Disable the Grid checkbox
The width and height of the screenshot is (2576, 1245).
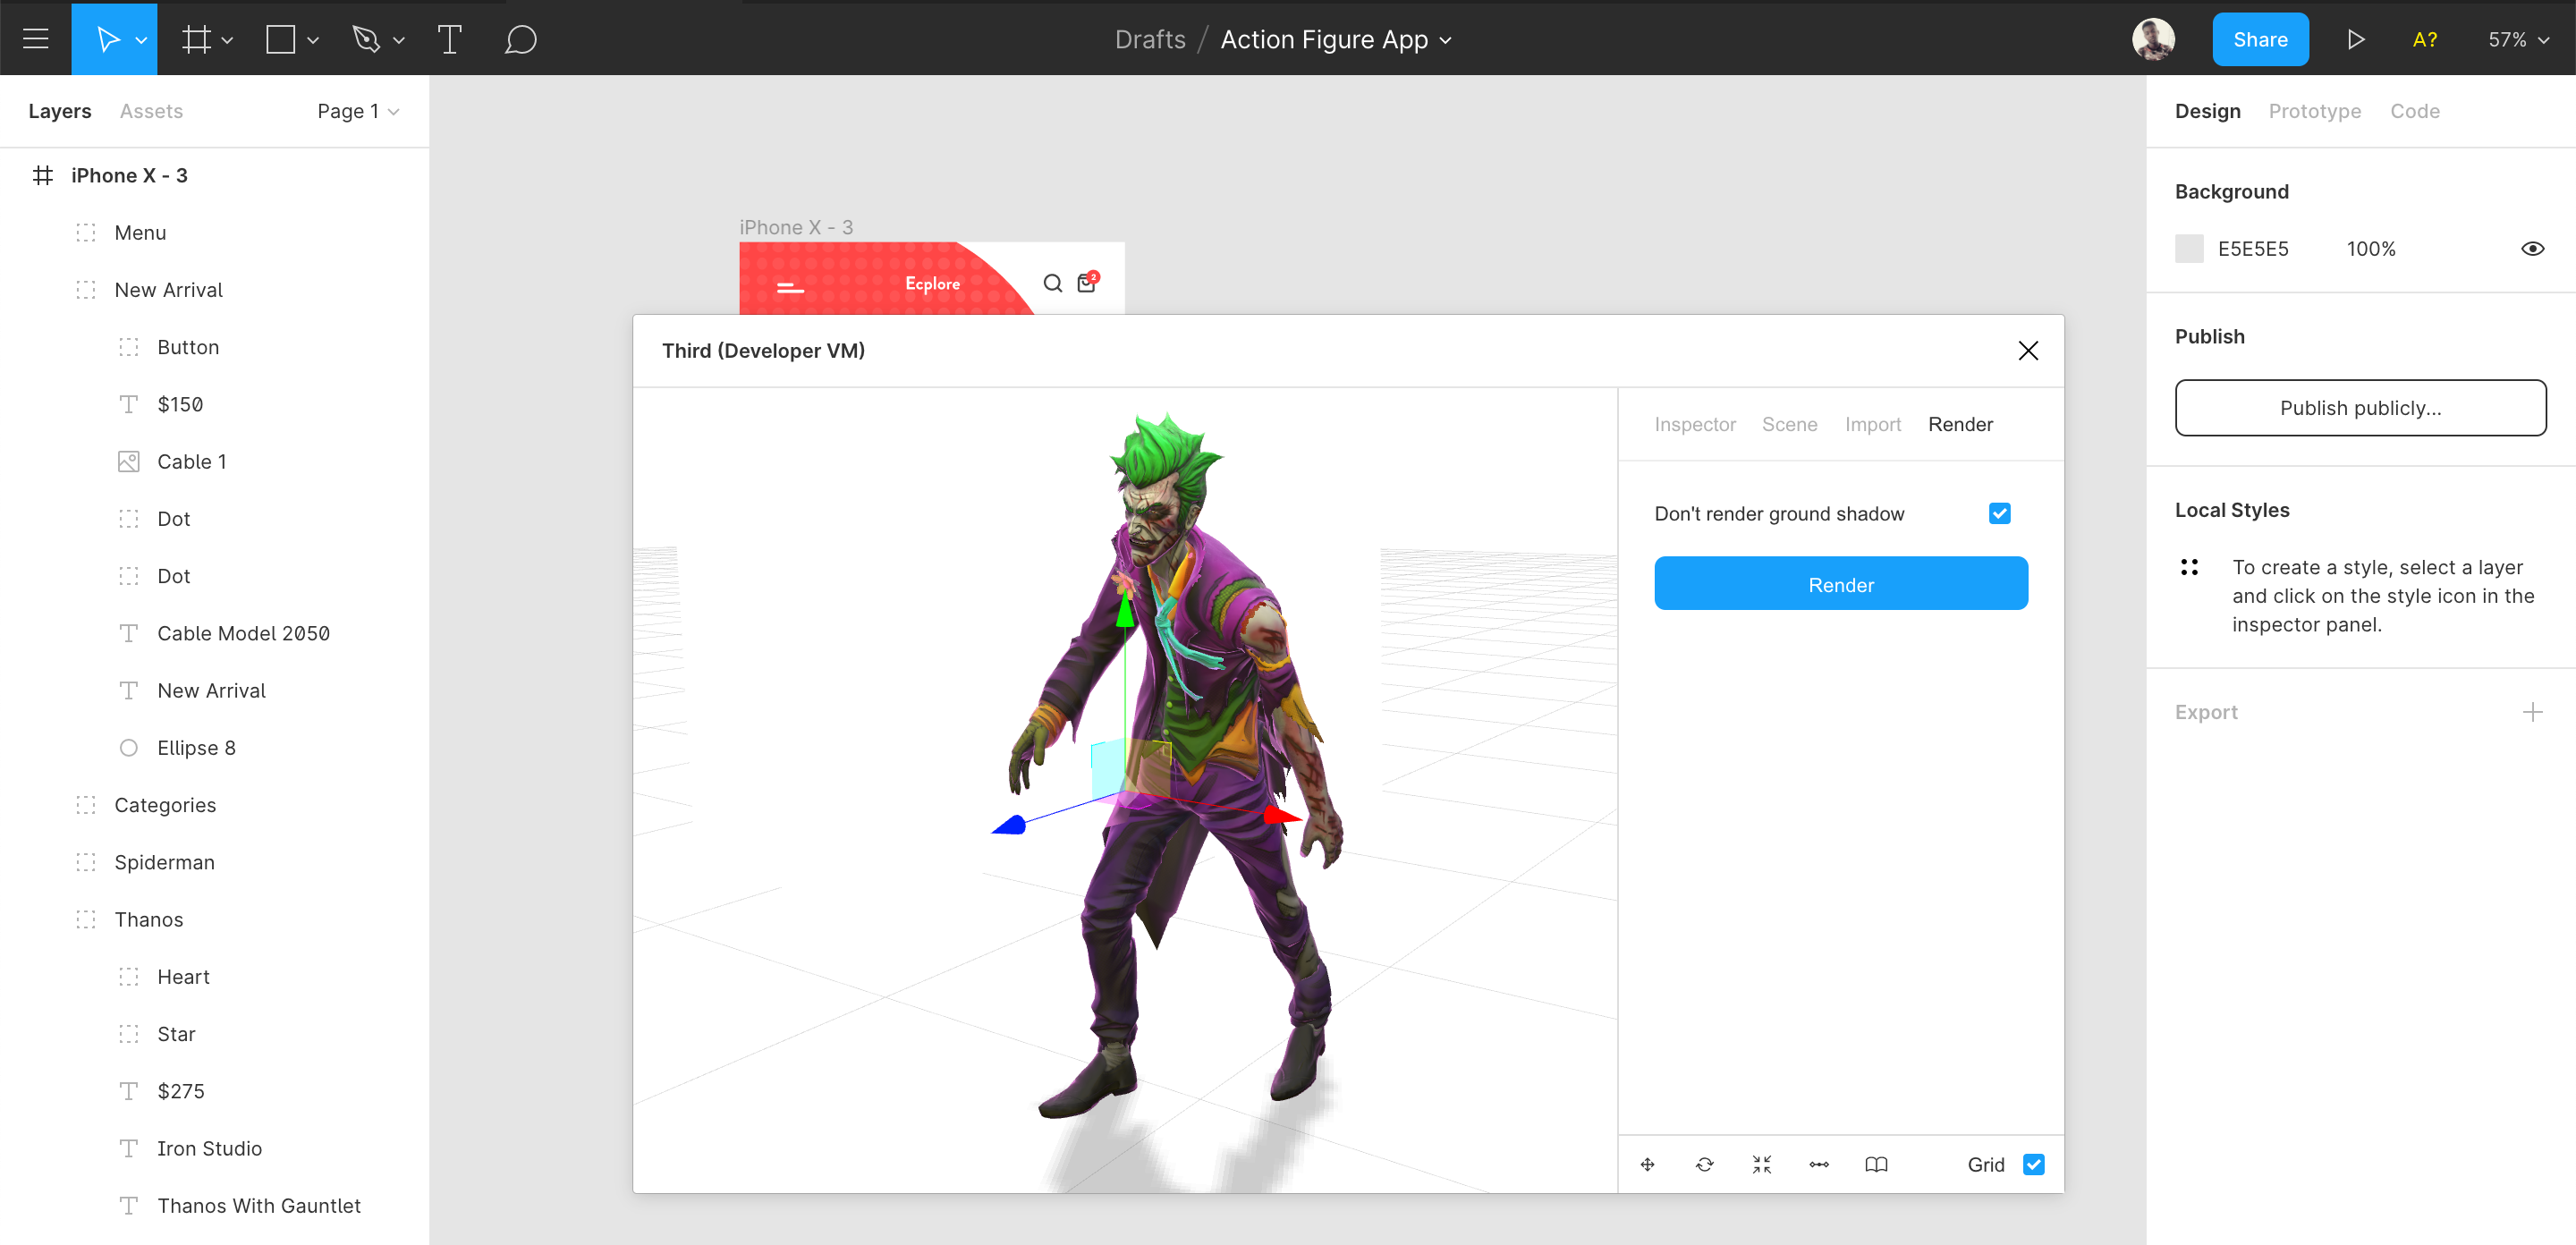click(2034, 1165)
